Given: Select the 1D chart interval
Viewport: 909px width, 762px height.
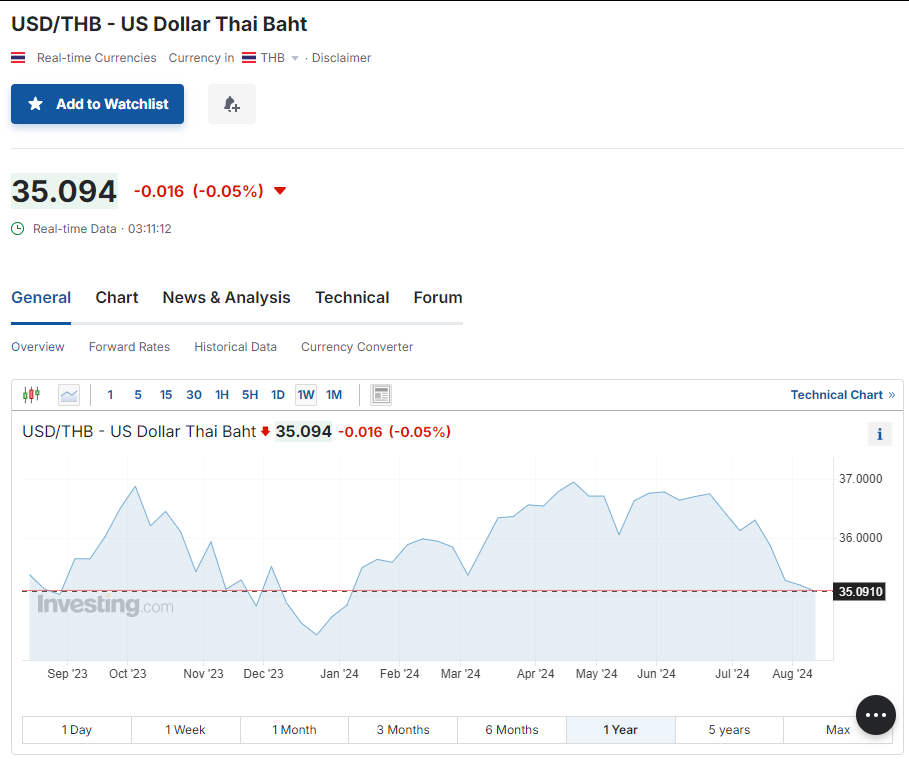Looking at the screenshot, I should 278,395.
